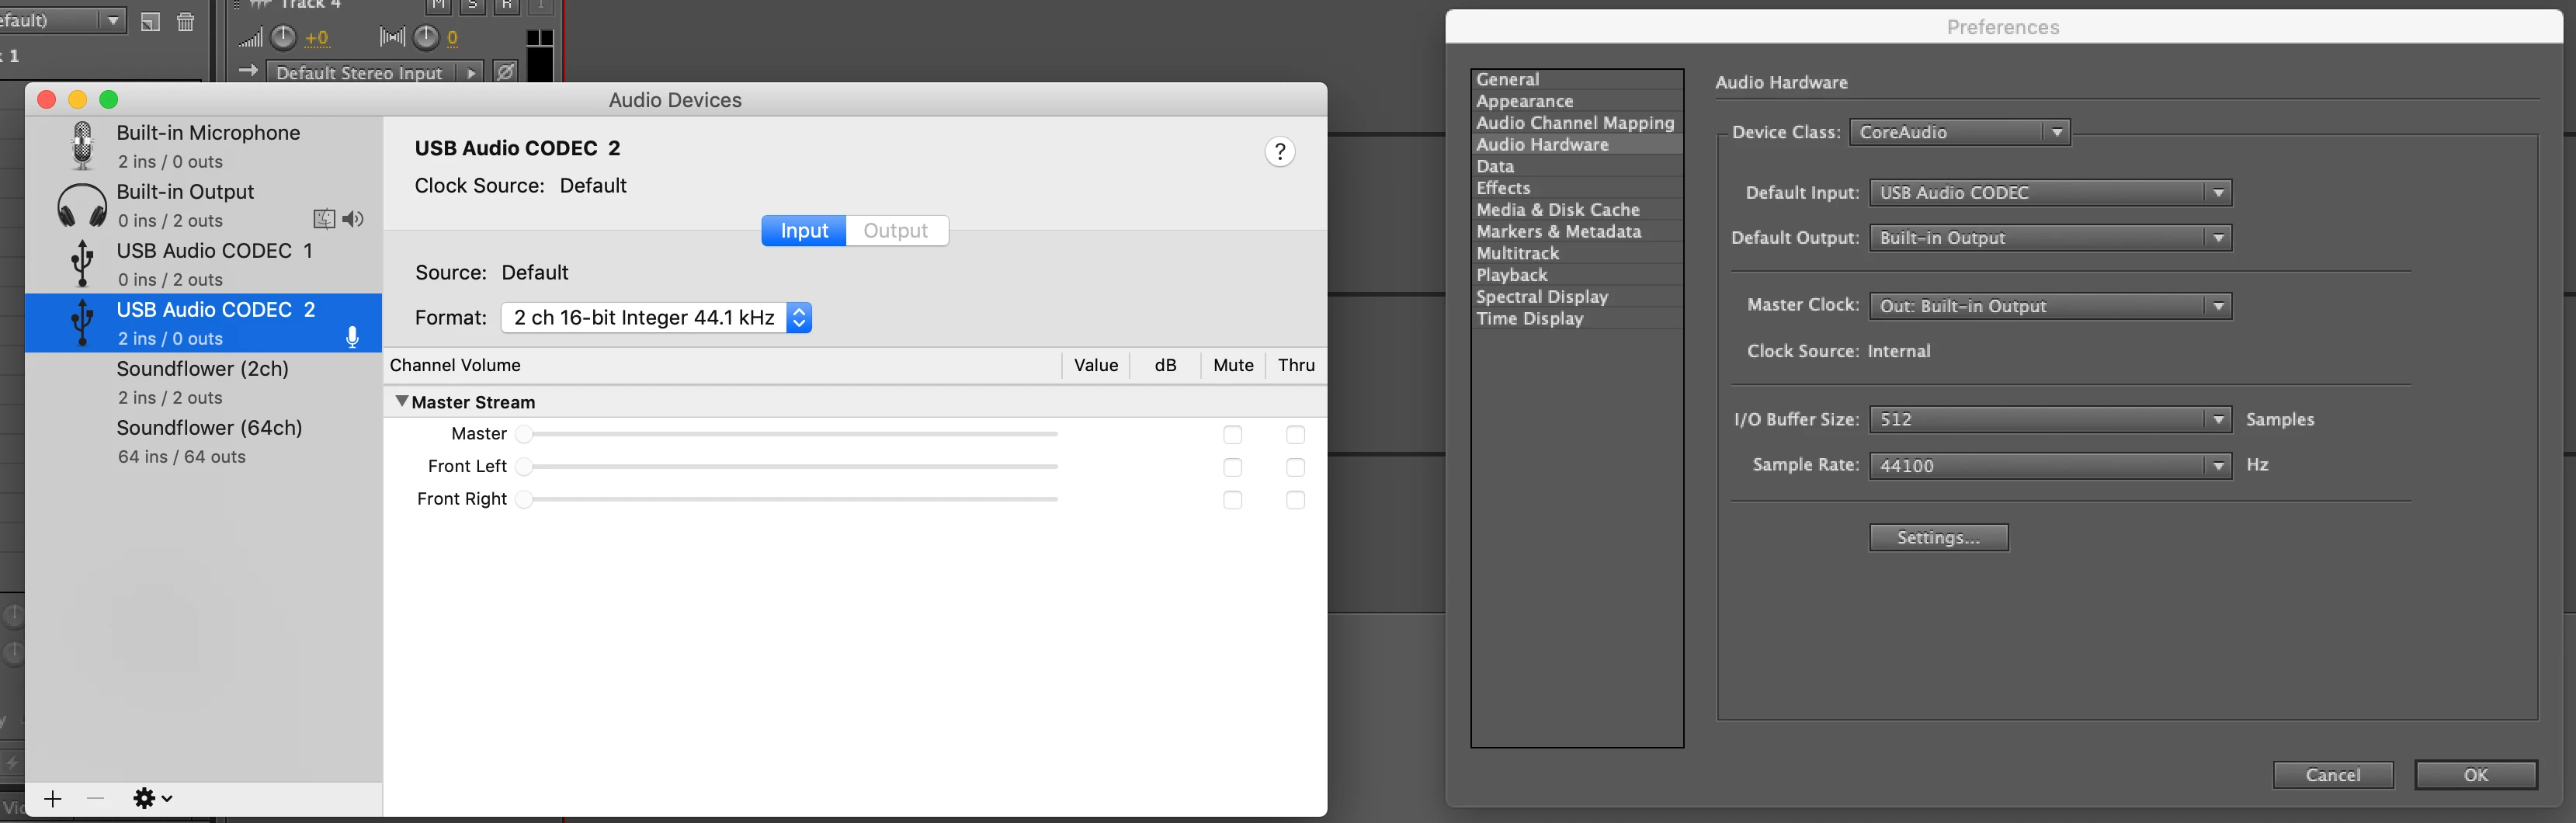Remove the device with the minus button
Image resolution: width=2576 pixels, height=823 pixels.
96,798
